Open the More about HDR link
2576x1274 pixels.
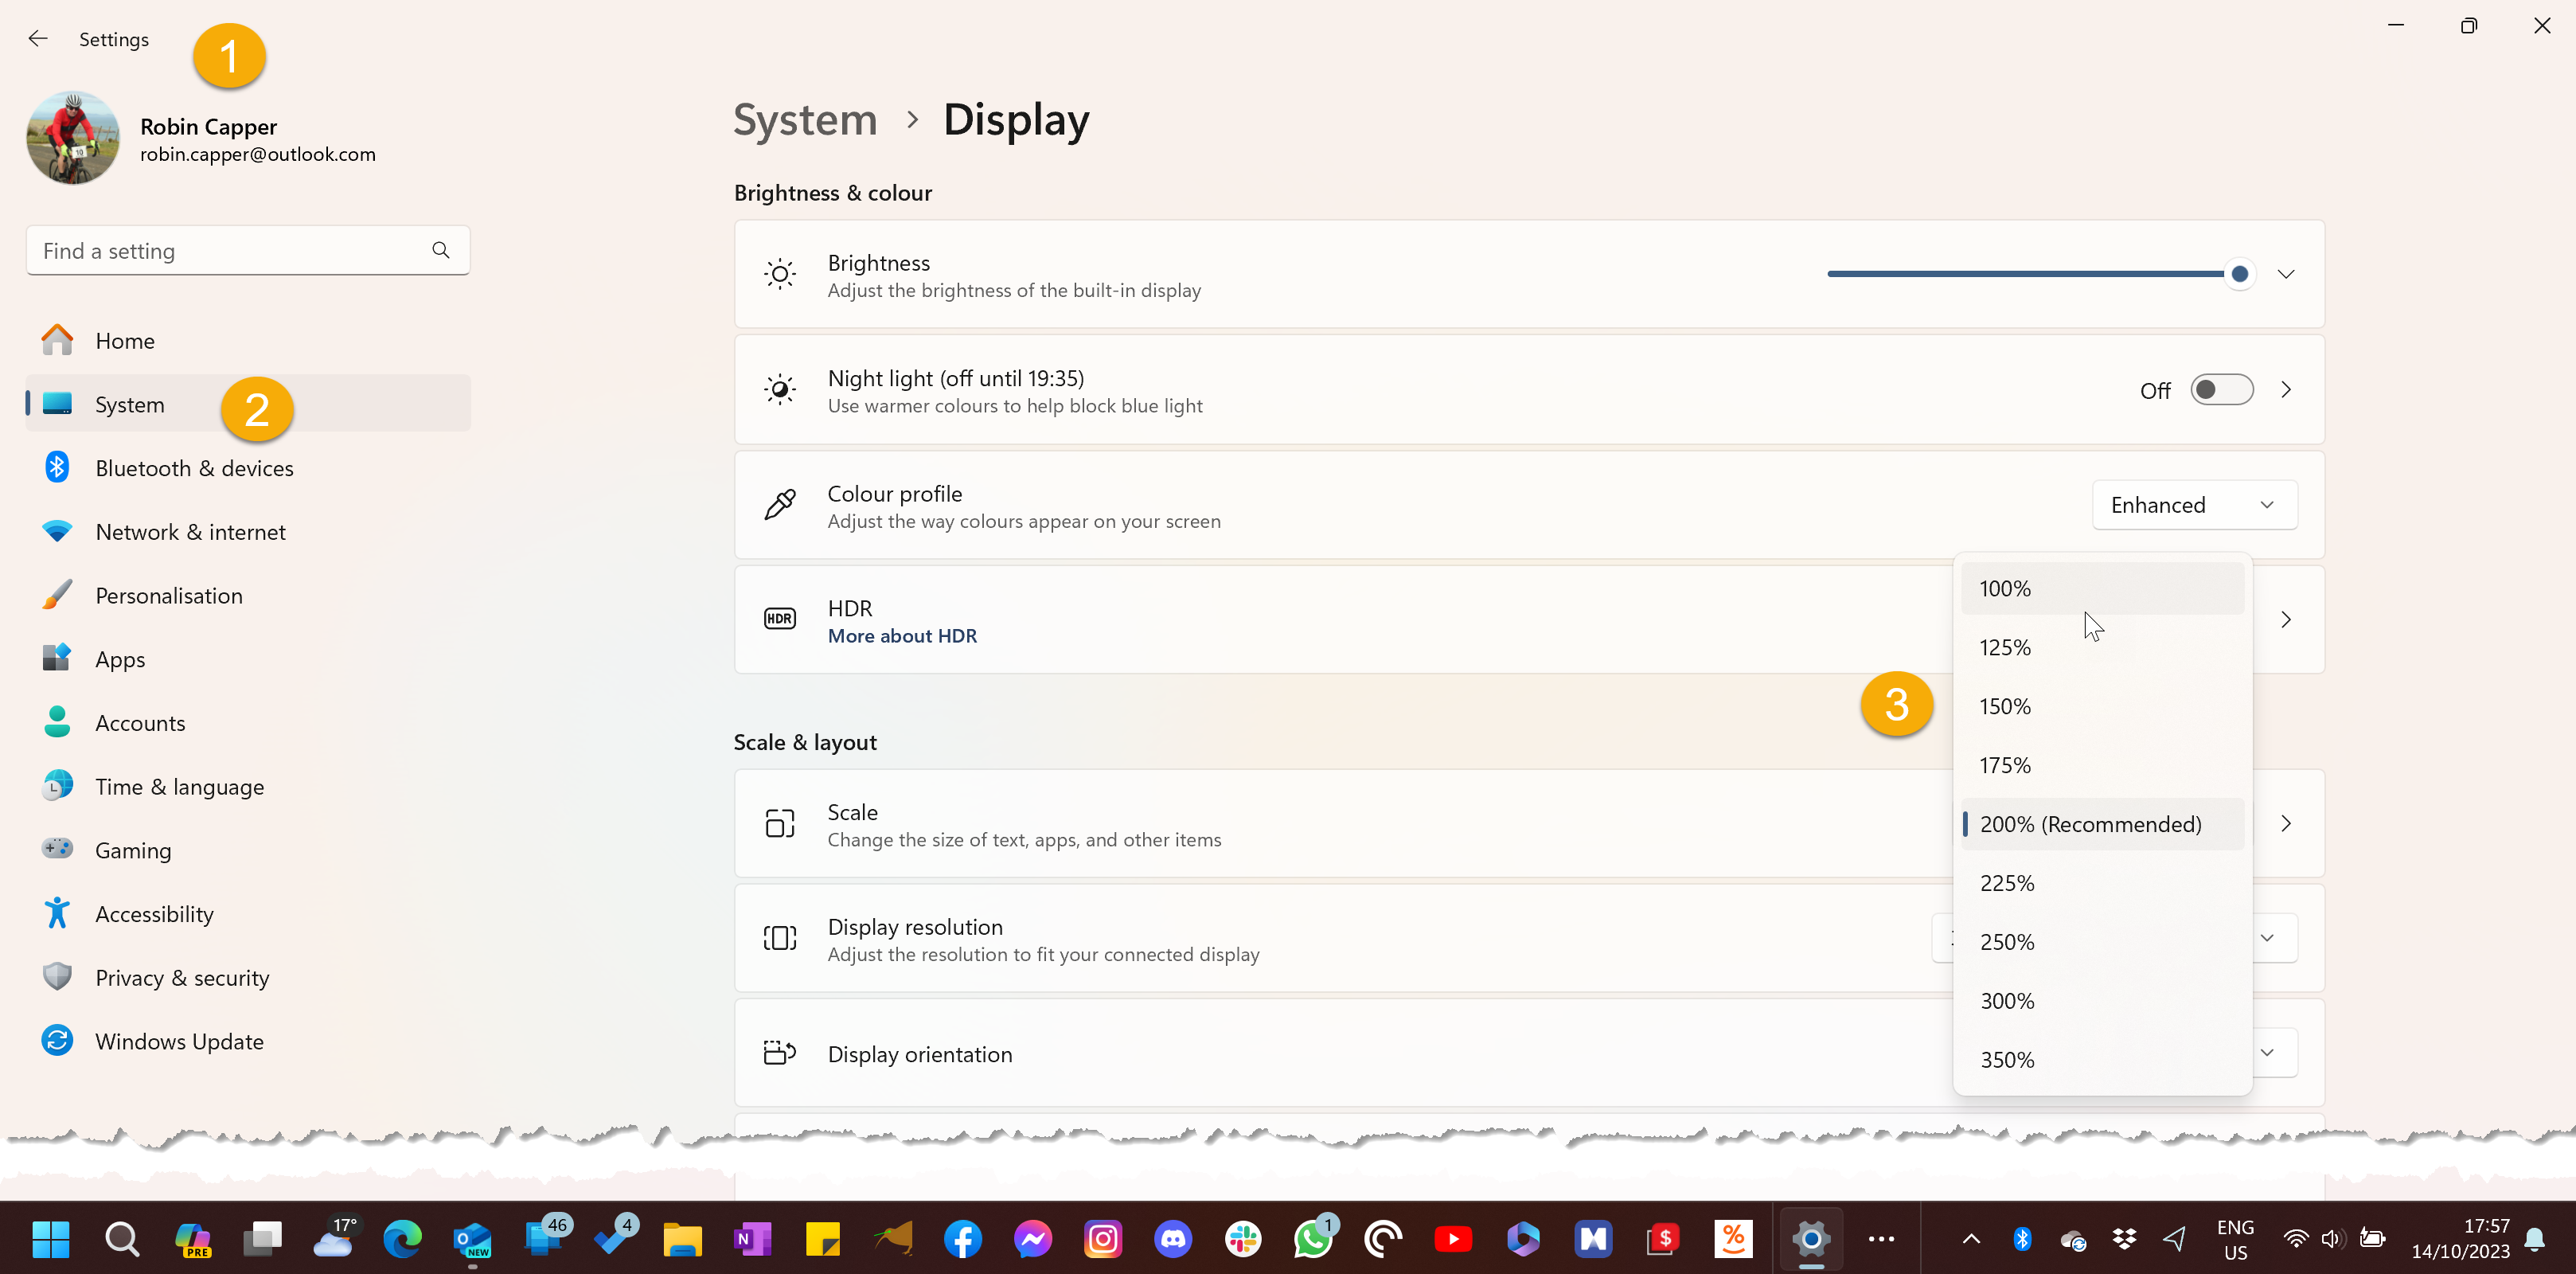[902, 636]
